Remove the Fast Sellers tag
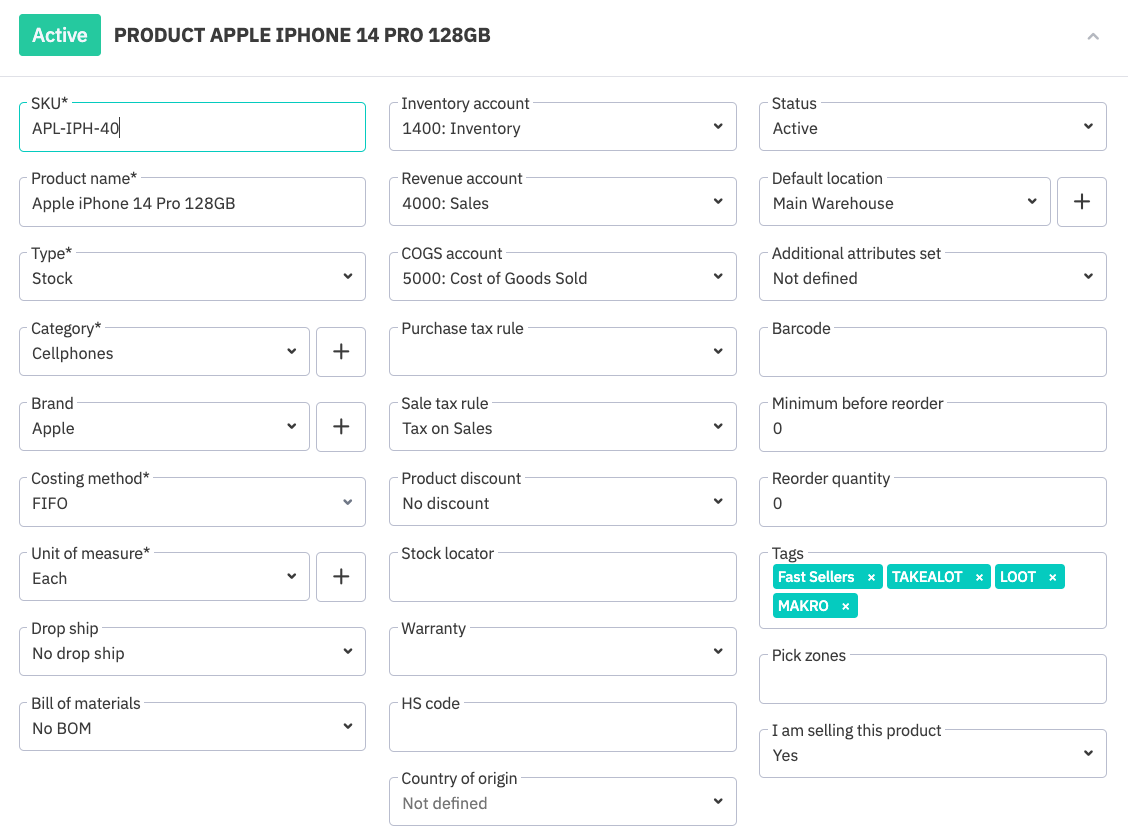Screen dimensions: 1128x835 [x=871, y=578]
